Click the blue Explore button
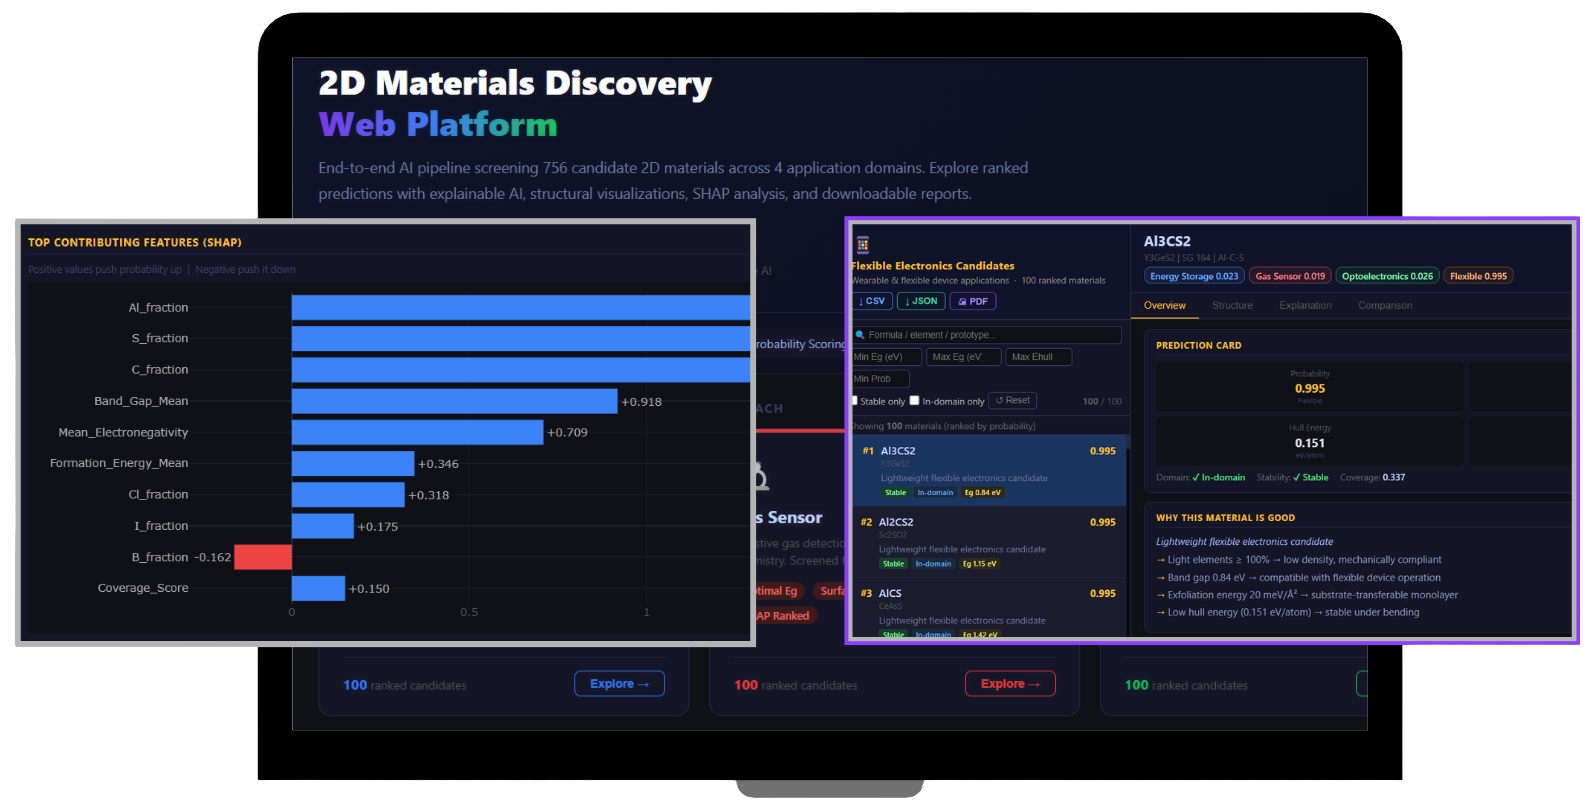 pyautogui.click(x=619, y=684)
